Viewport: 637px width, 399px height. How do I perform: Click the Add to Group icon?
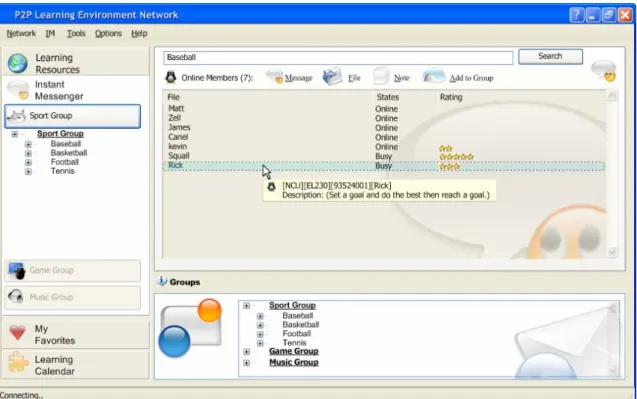(x=433, y=76)
